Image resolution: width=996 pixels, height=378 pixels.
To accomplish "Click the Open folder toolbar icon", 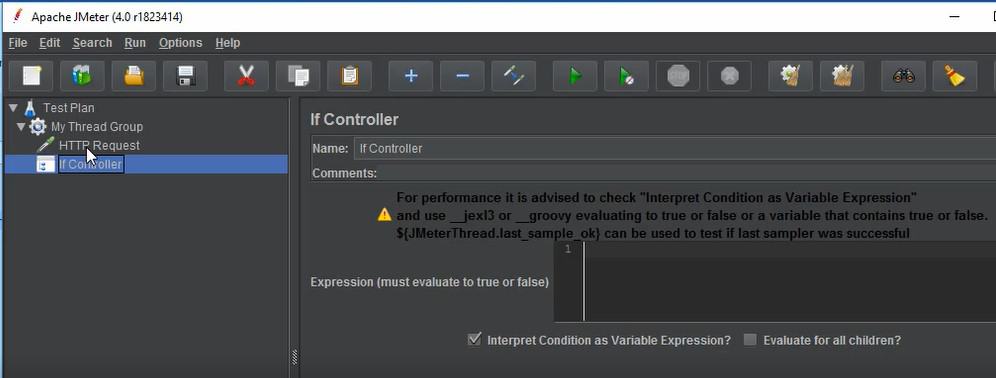I will coord(133,76).
